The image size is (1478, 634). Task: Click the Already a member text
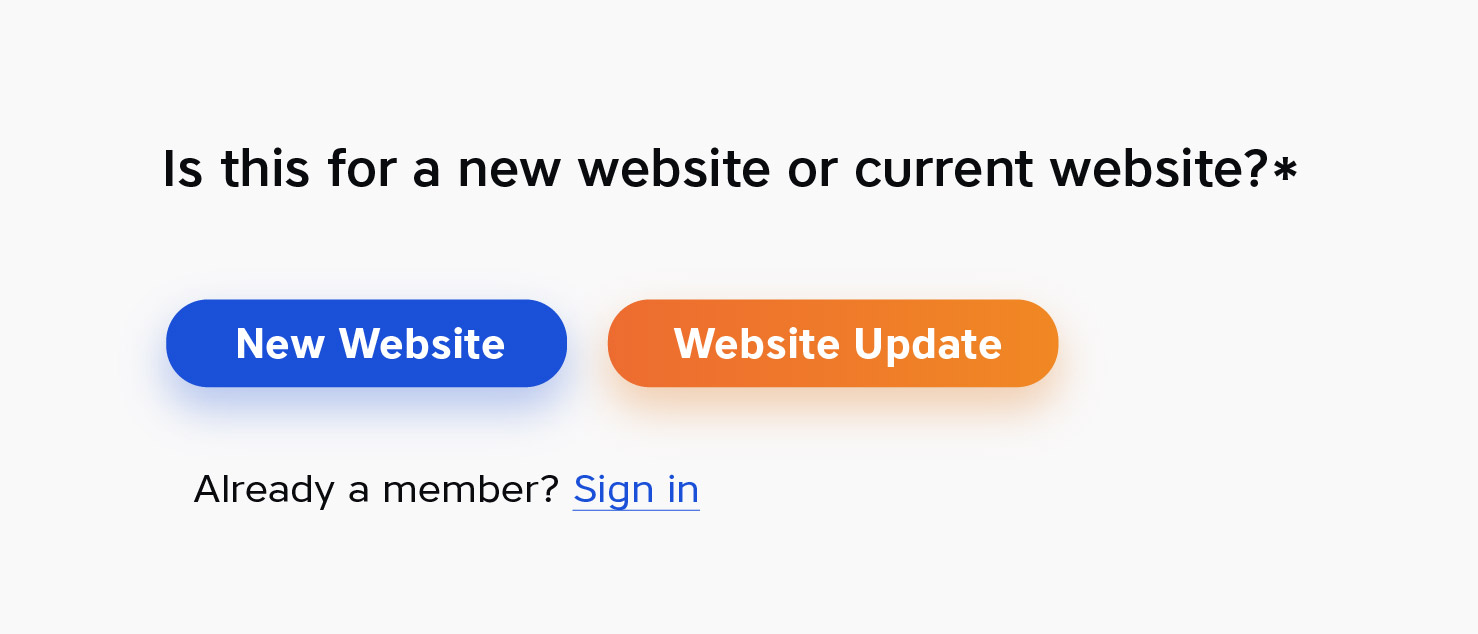[x=378, y=489]
